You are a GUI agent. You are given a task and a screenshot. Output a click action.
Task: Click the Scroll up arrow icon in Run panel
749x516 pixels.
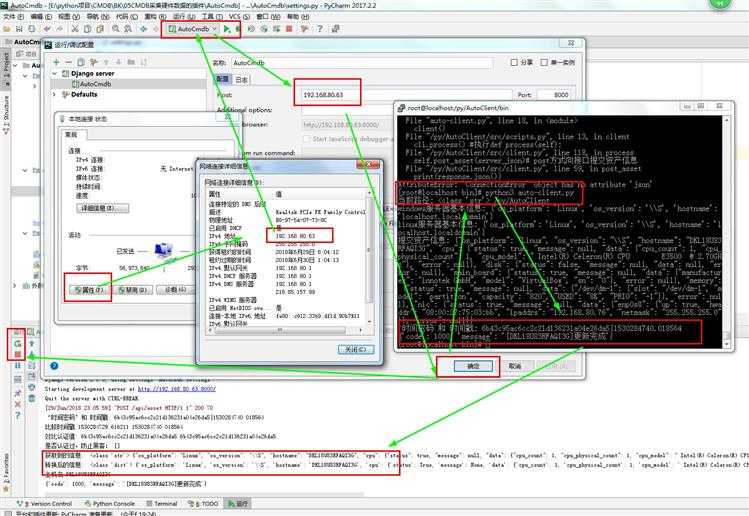tap(32, 344)
